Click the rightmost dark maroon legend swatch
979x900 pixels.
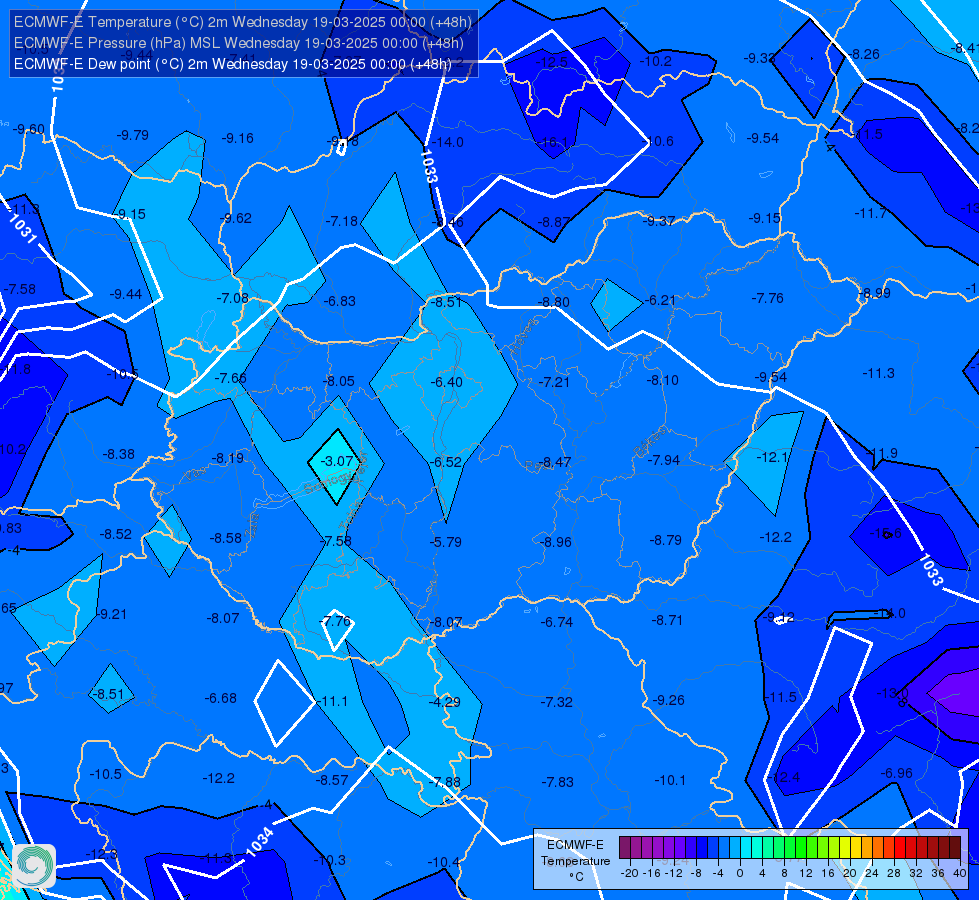pos(955,848)
